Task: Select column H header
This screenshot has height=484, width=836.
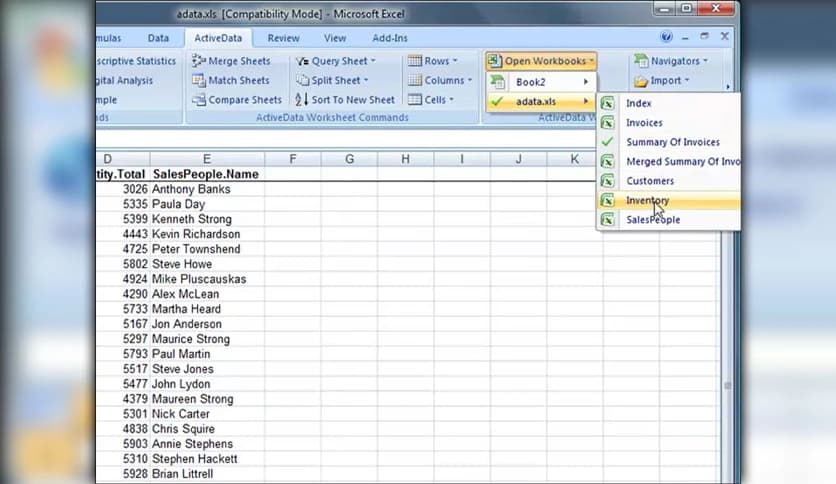Action: click(x=405, y=159)
